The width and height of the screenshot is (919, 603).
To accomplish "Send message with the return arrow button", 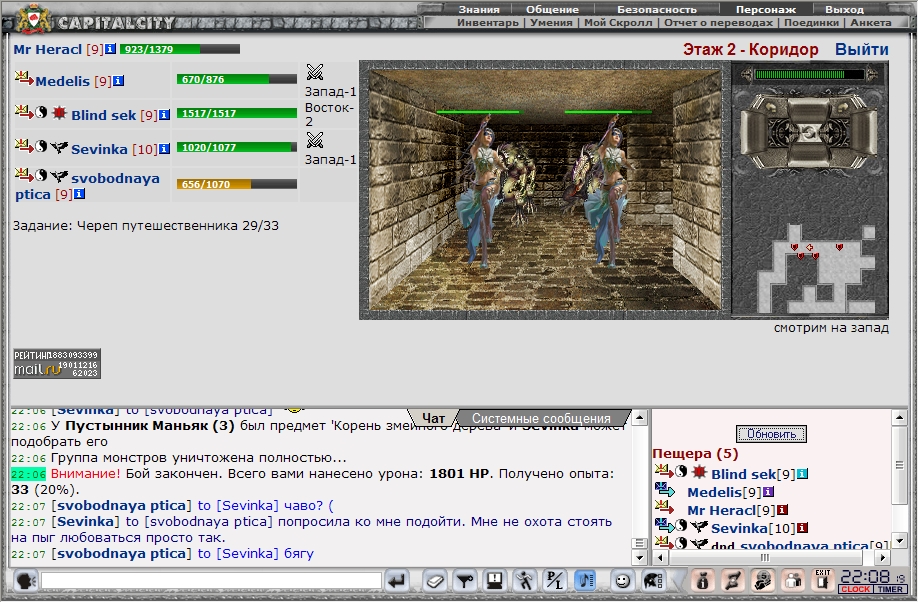I will [x=397, y=581].
